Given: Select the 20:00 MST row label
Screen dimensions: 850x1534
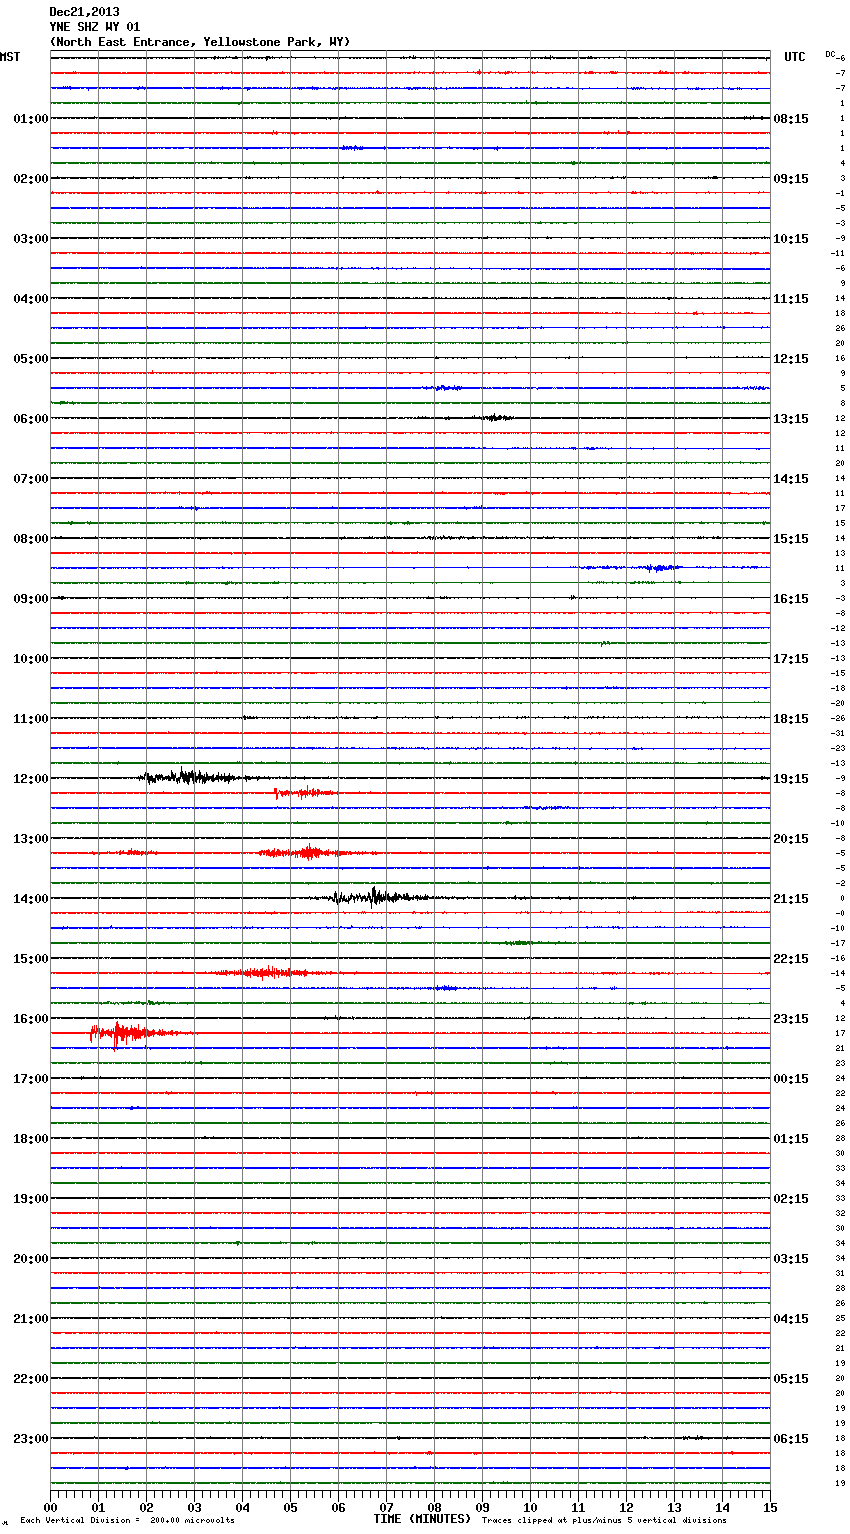Looking at the screenshot, I should point(31,1259).
